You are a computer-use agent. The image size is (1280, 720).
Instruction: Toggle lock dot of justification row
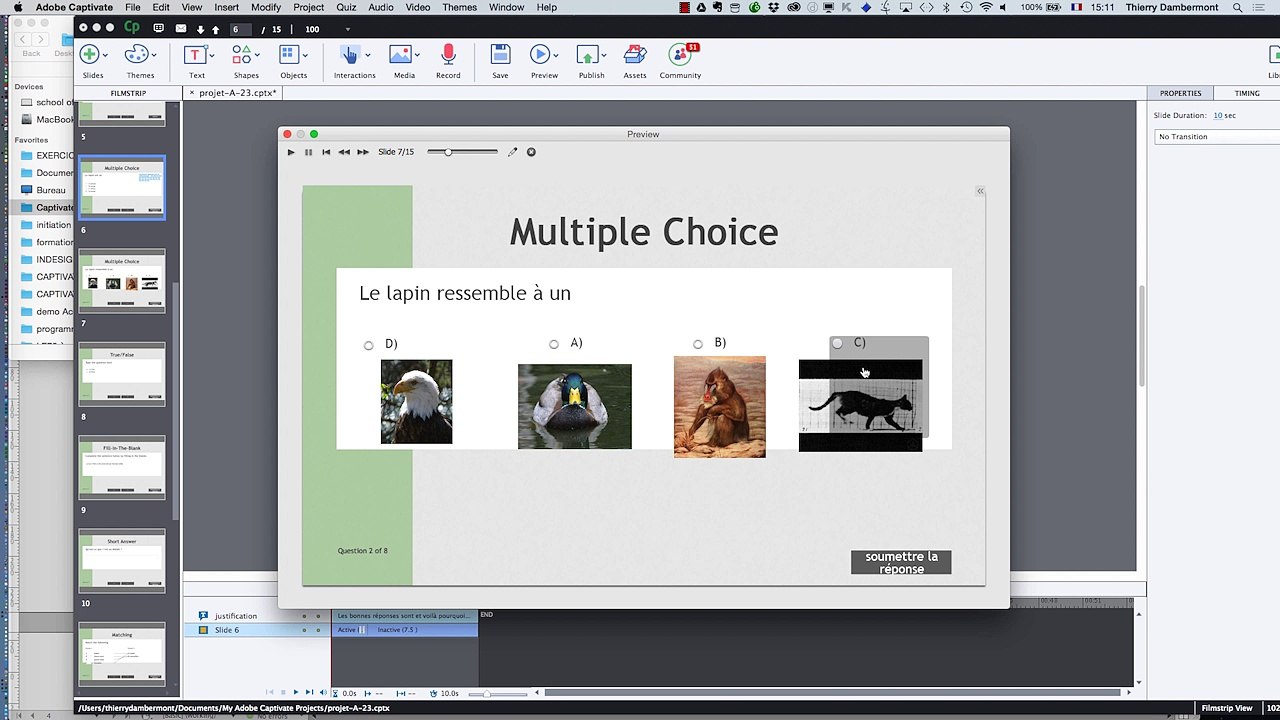(318, 616)
